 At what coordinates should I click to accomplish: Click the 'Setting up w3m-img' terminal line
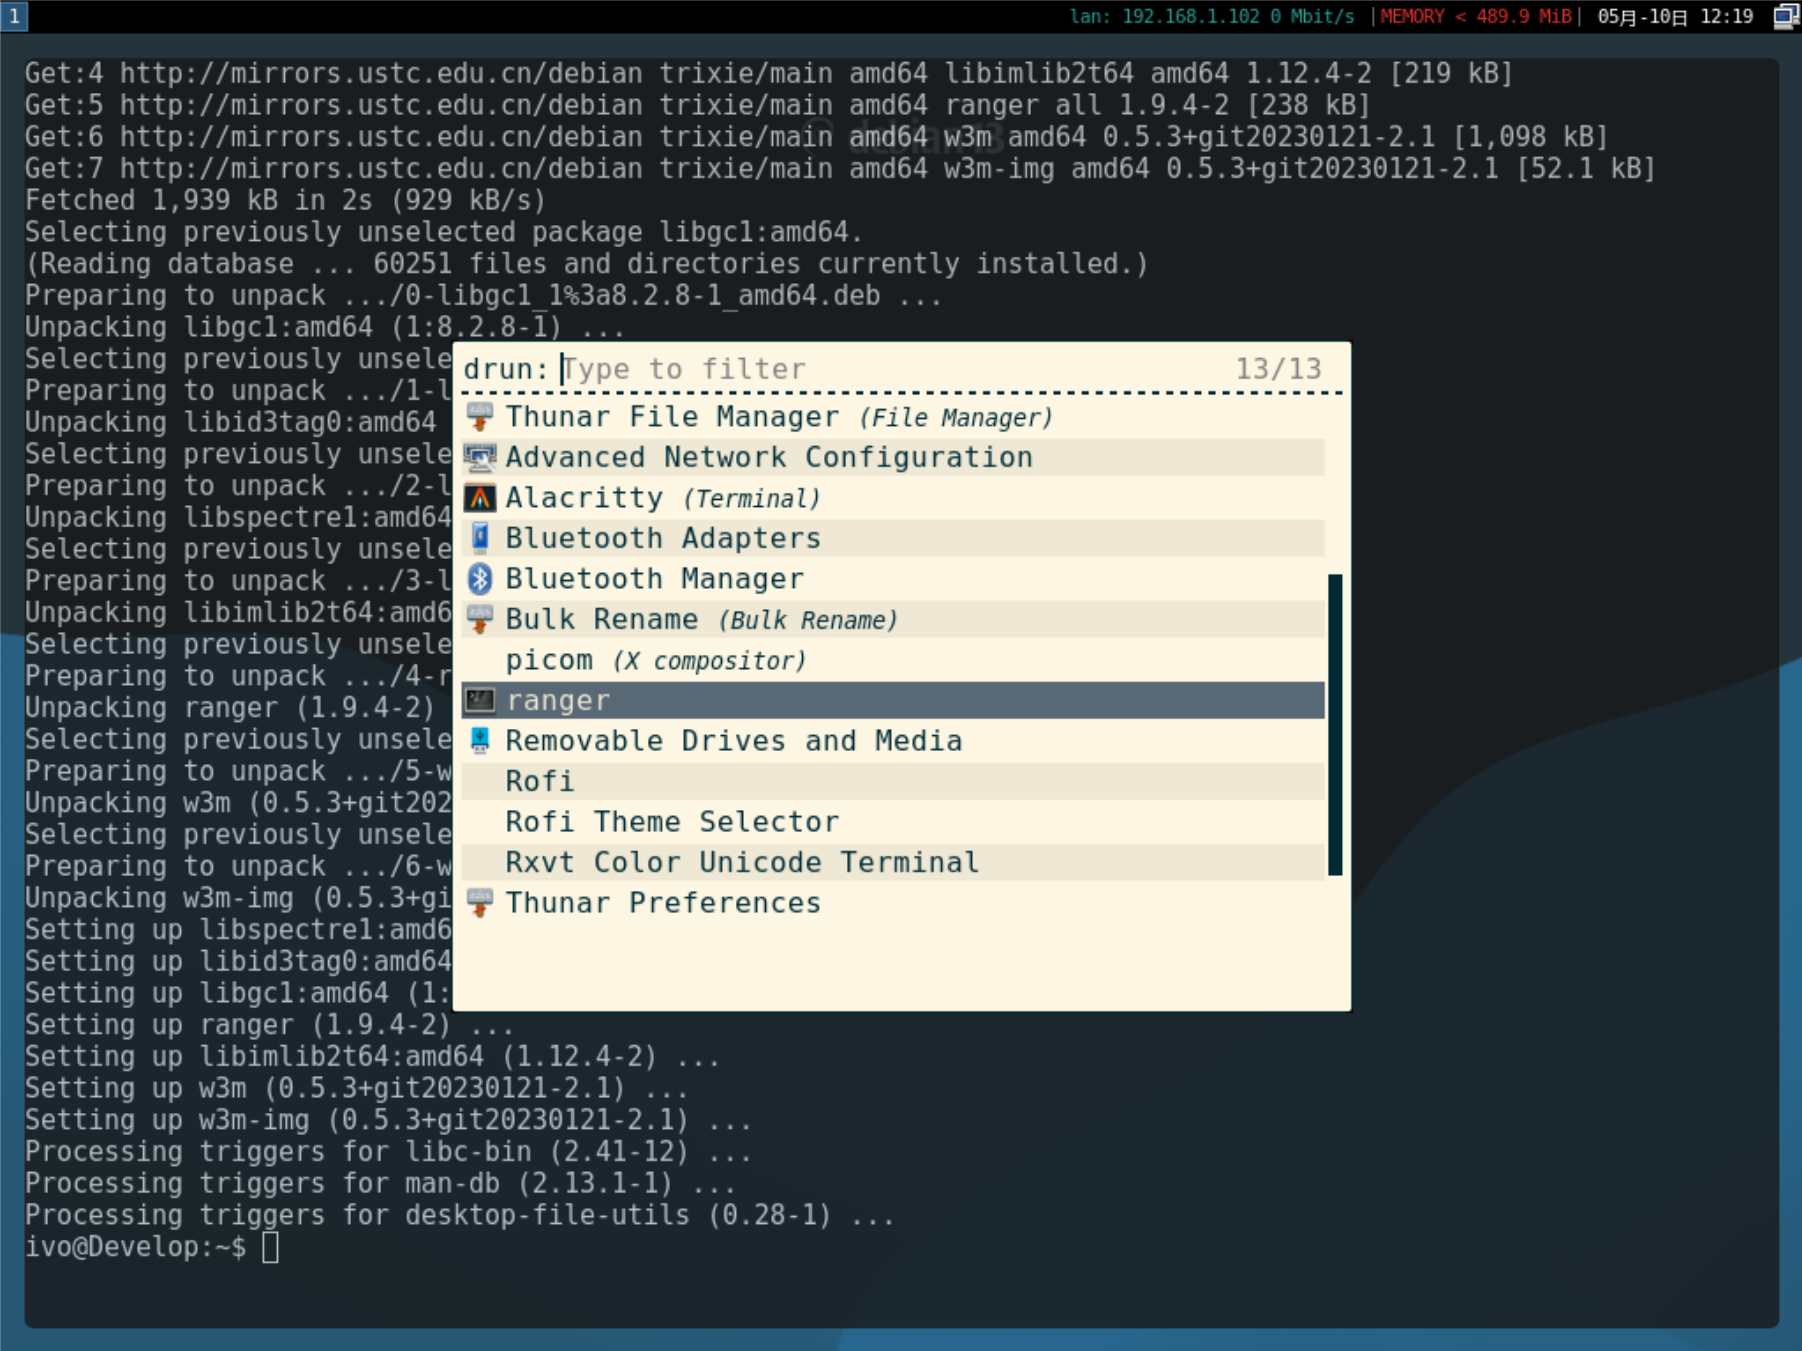tap(388, 1120)
